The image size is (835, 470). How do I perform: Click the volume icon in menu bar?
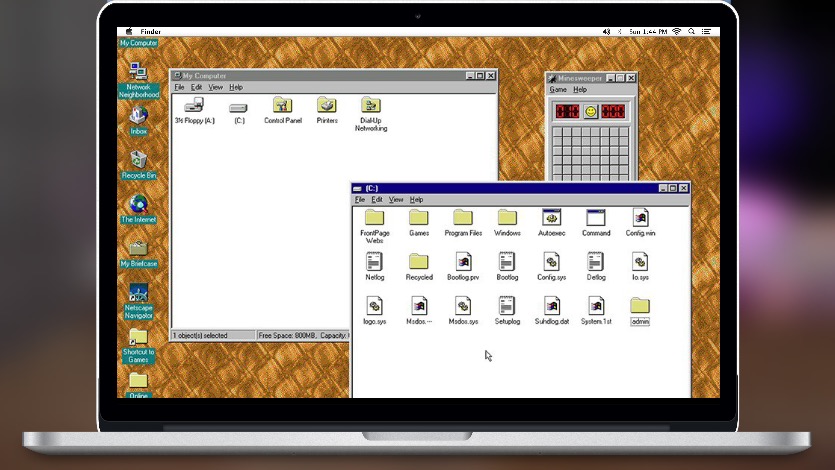click(x=606, y=31)
